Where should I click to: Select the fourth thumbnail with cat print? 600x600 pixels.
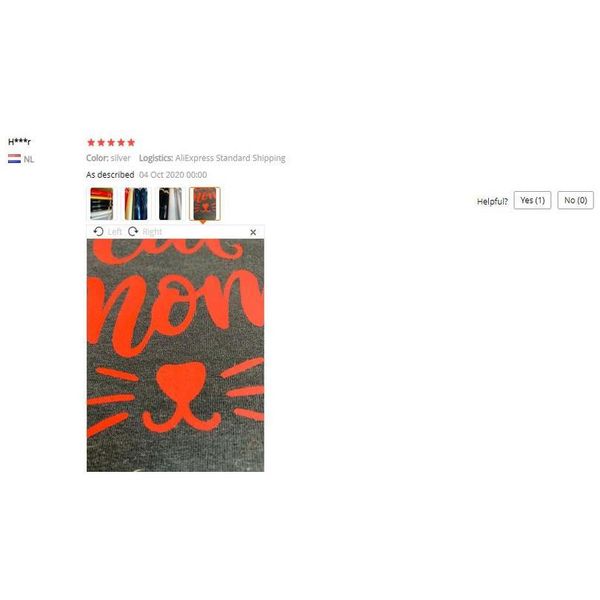coord(205,204)
